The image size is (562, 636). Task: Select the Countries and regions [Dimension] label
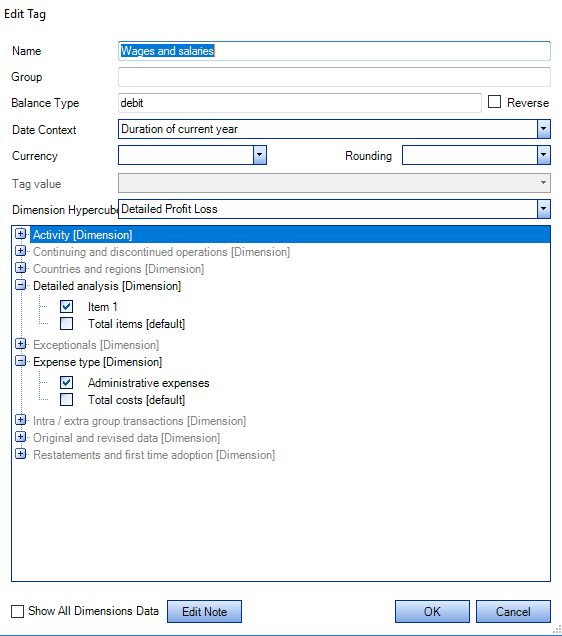tap(118, 269)
